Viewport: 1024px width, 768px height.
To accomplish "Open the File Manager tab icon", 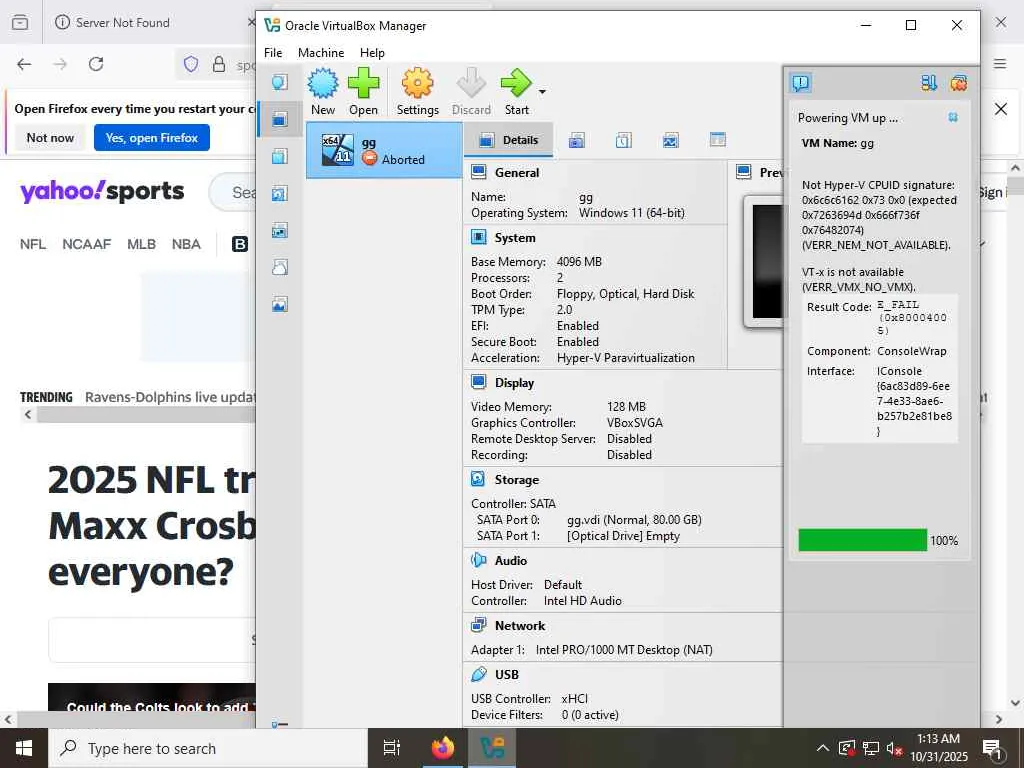I will 718,140.
